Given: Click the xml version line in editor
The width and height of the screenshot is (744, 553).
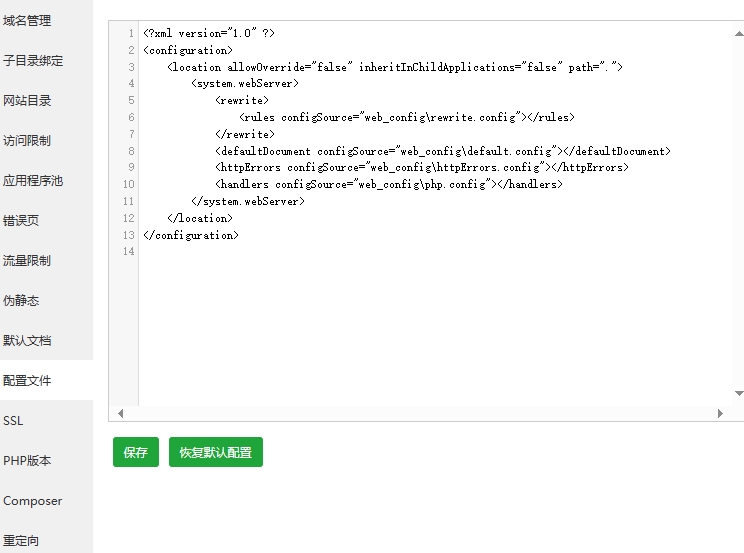Looking at the screenshot, I should [x=209, y=33].
